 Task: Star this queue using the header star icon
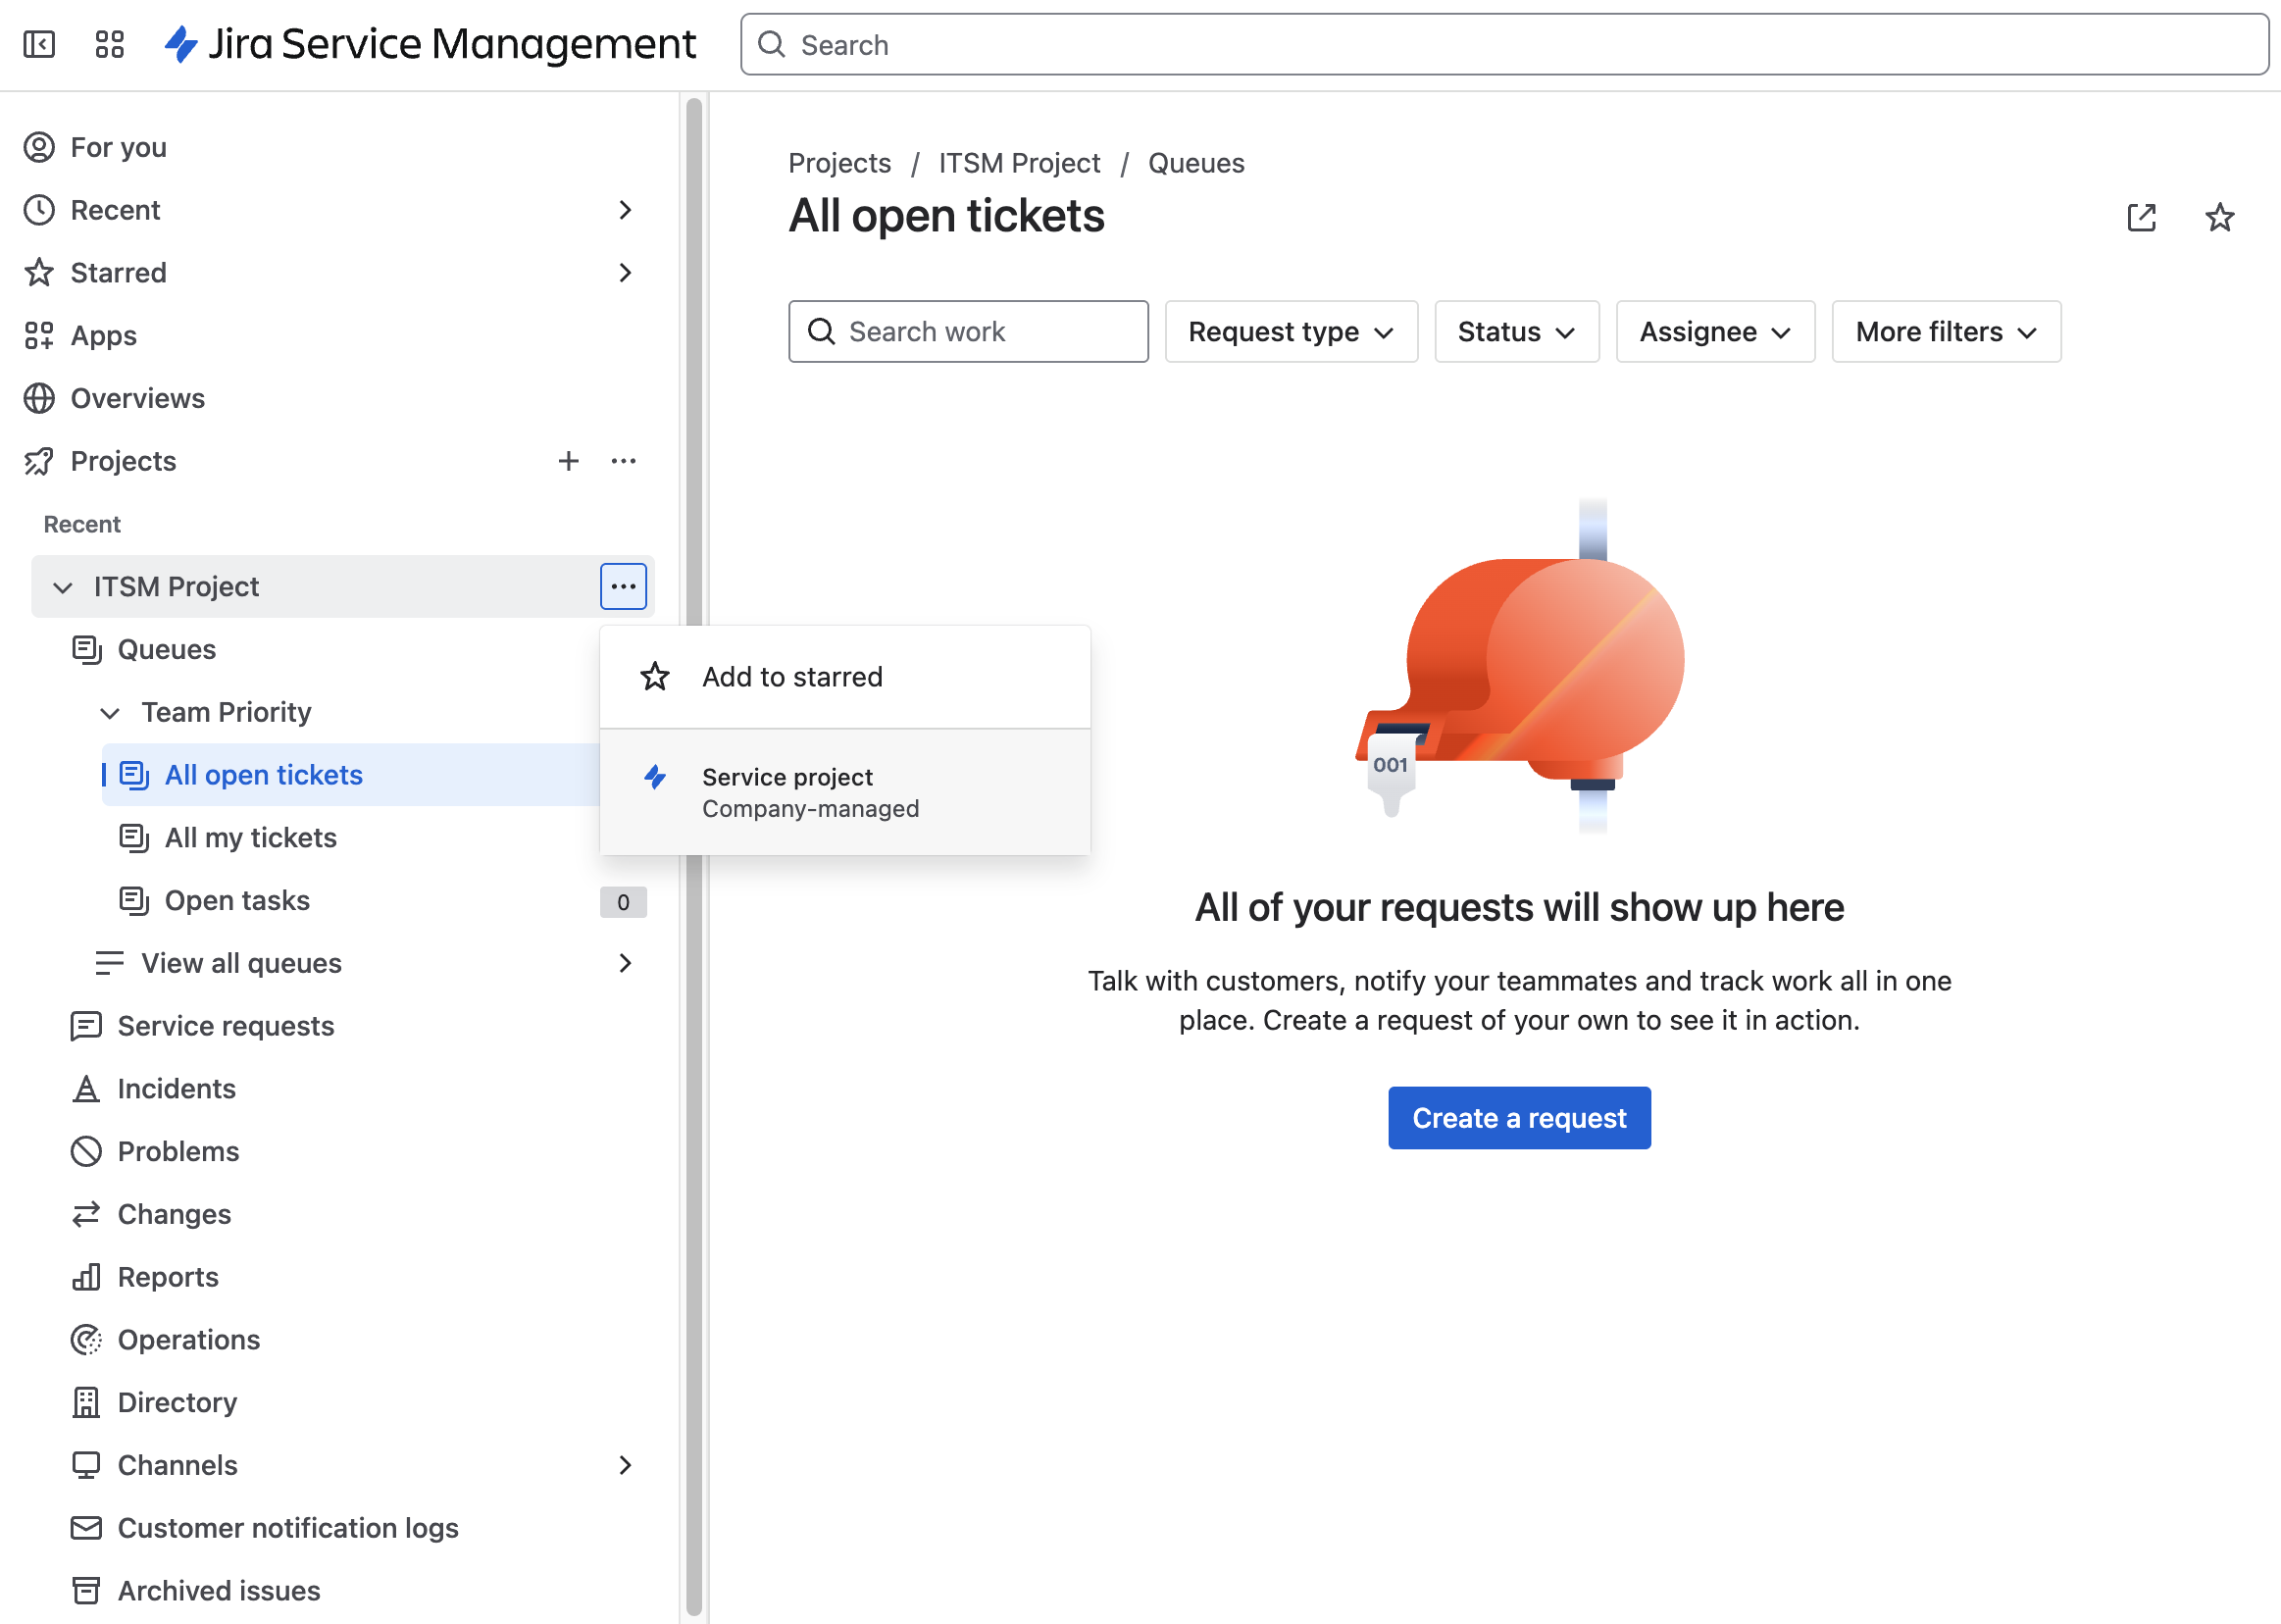(2219, 217)
